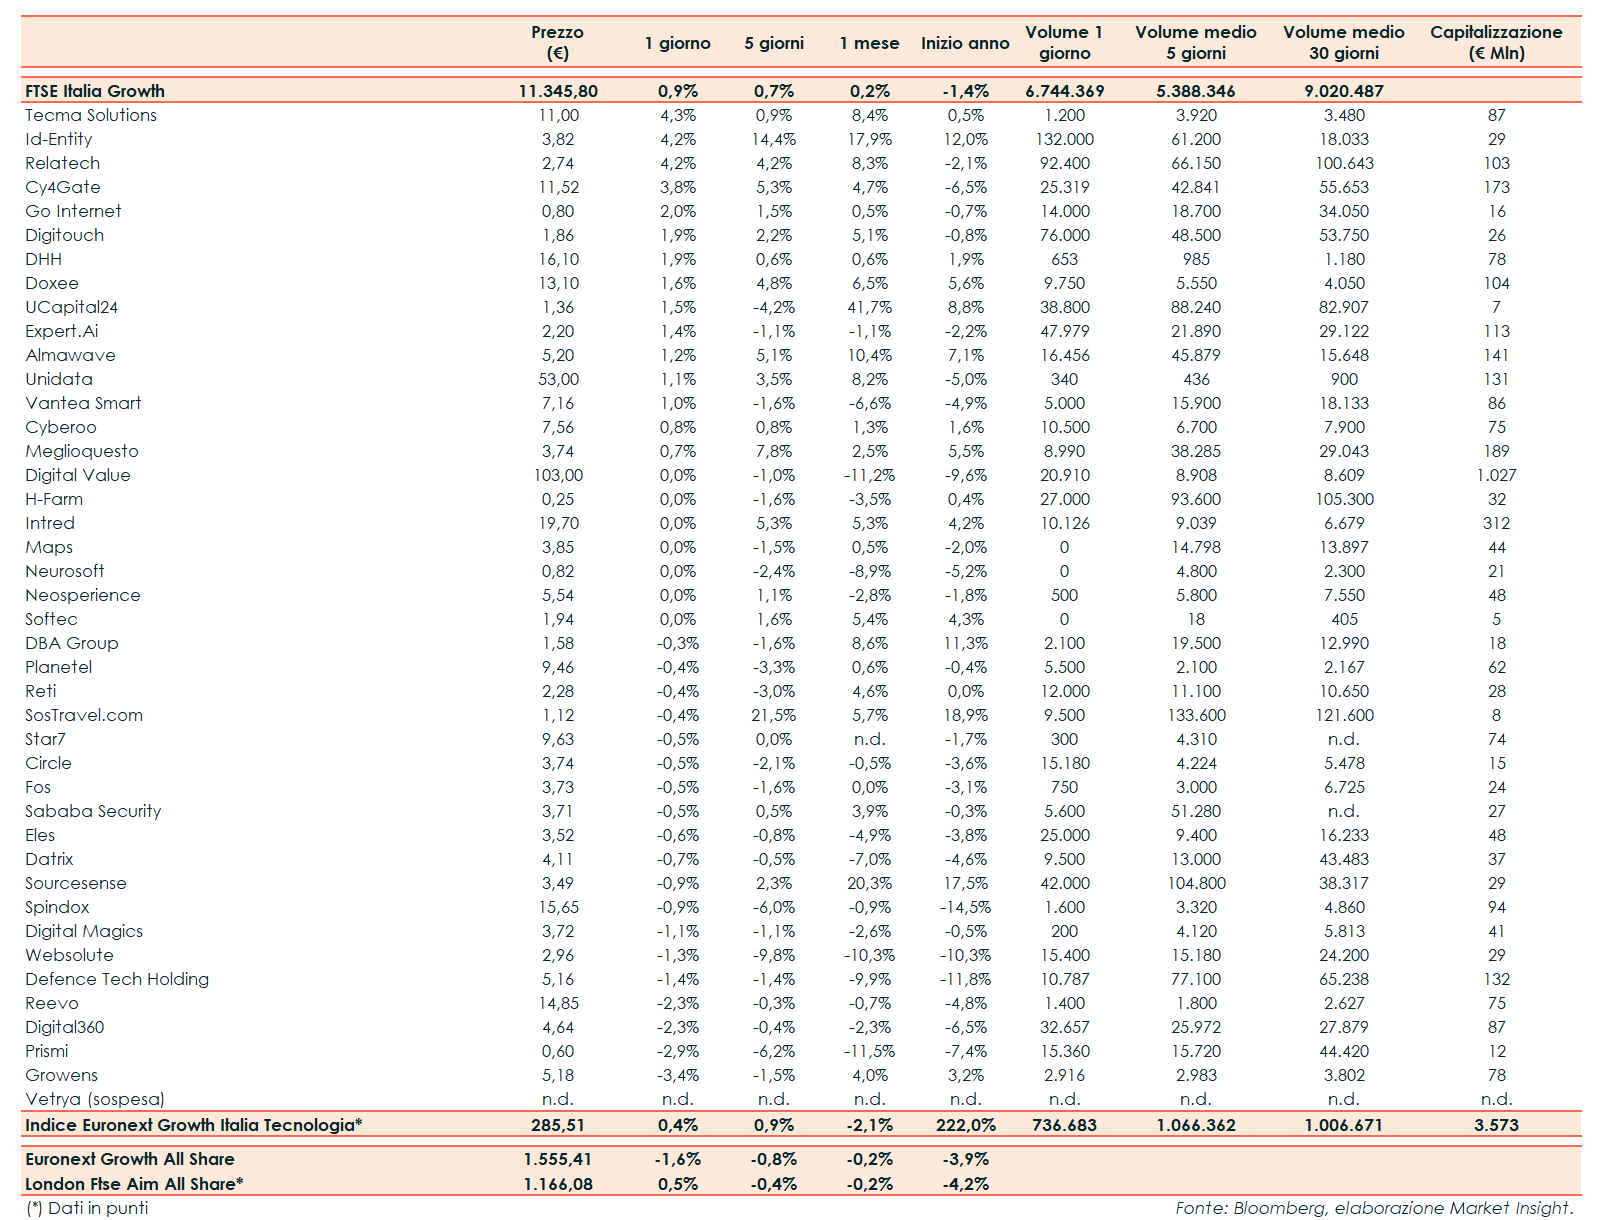Click "Indice Euronext Growth Italia Tecnologia*" label
The height and width of the screenshot is (1220, 1599).
[x=194, y=1125]
